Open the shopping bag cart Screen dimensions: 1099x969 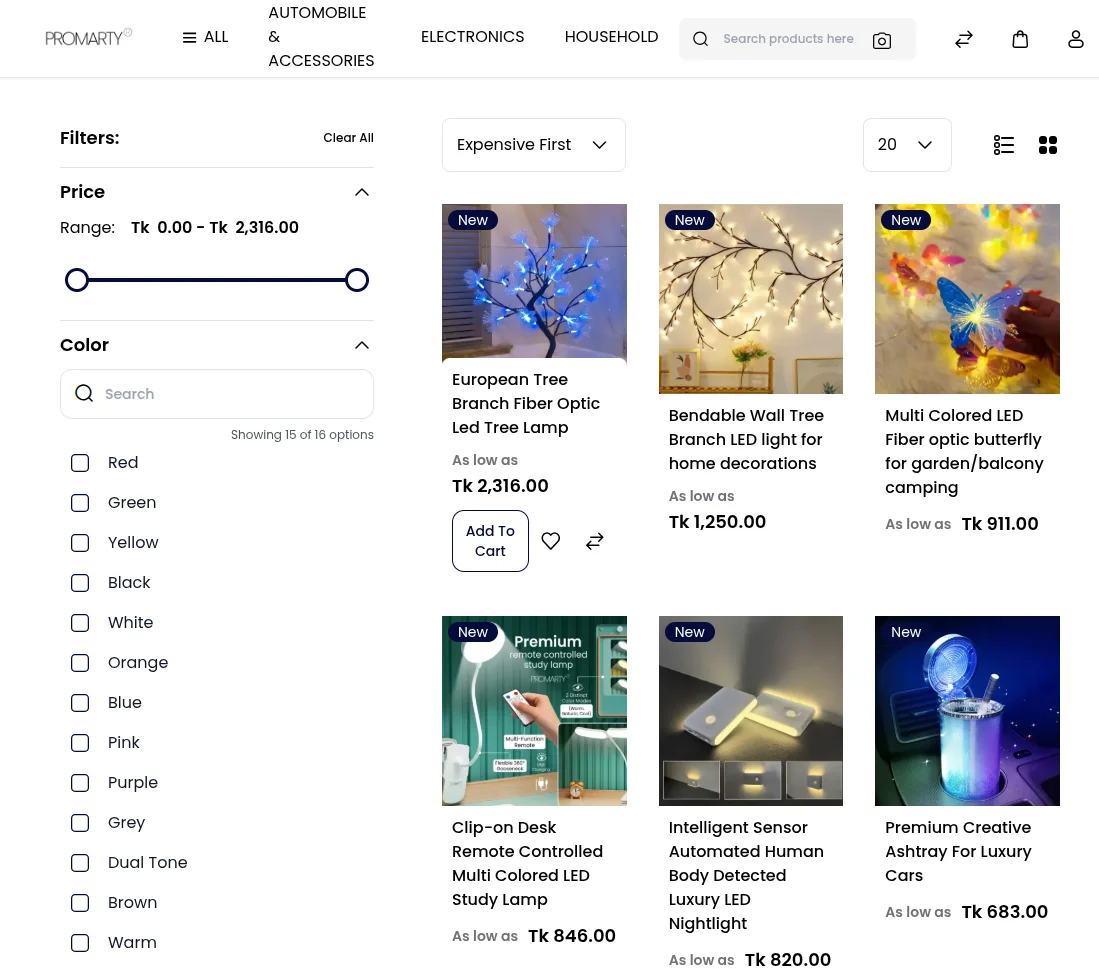pos(1020,39)
